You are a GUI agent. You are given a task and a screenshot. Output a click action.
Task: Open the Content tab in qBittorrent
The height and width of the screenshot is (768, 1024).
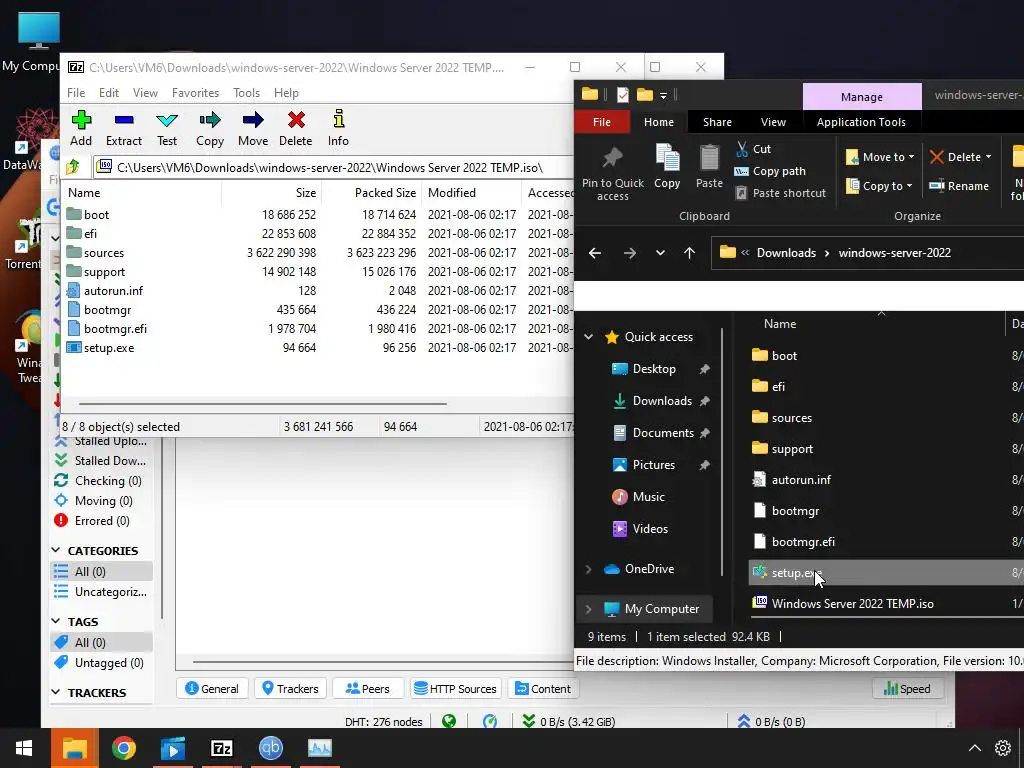tap(543, 688)
